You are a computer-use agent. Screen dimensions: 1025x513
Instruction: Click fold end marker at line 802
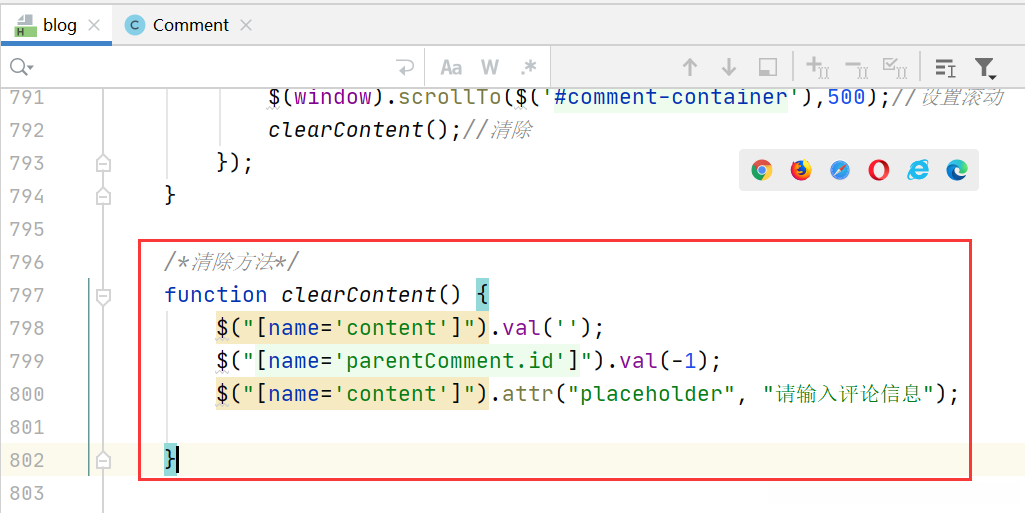pos(103,461)
